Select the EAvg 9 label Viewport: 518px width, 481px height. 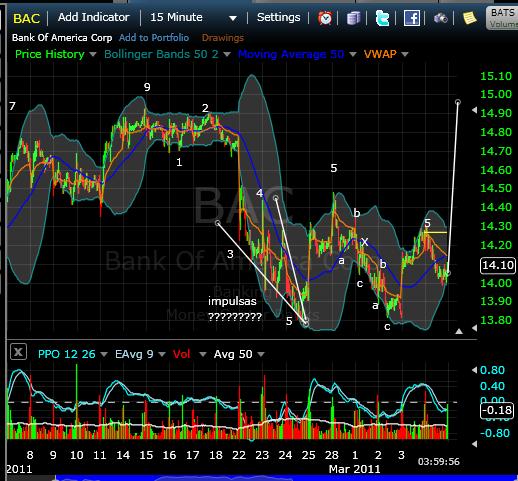tap(134, 354)
